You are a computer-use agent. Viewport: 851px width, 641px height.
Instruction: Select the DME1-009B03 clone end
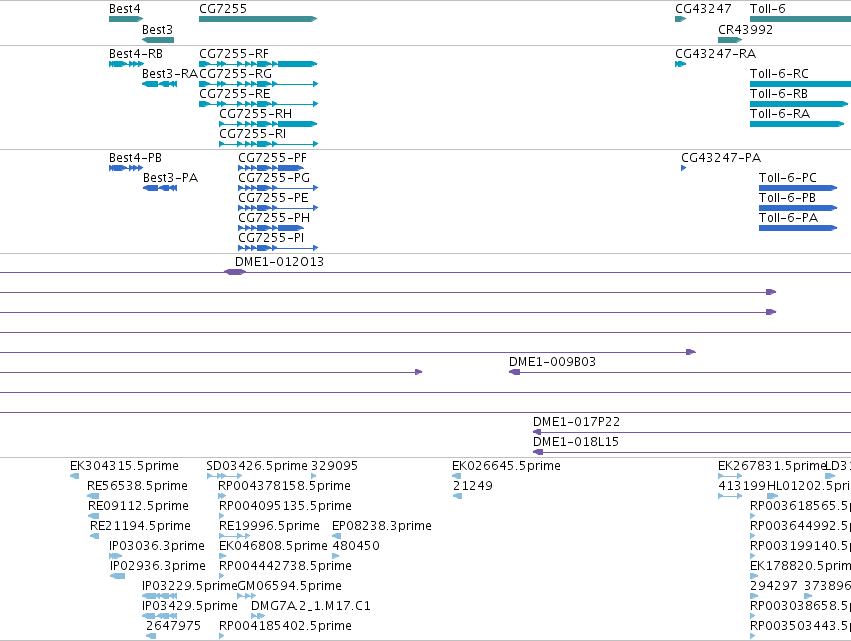[x=515, y=372]
